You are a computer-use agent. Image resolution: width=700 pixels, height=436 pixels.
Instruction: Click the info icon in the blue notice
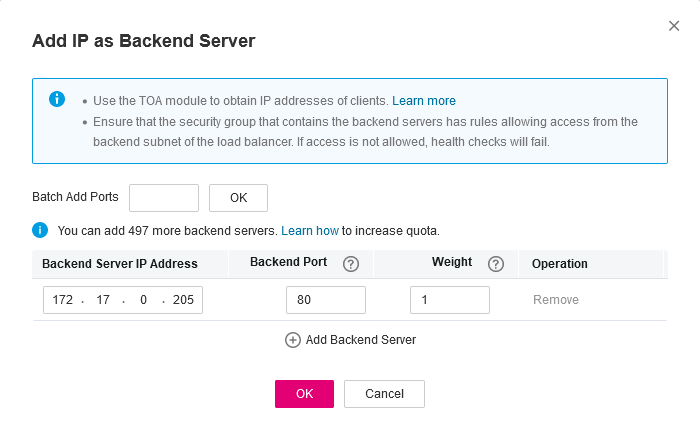coord(57,100)
